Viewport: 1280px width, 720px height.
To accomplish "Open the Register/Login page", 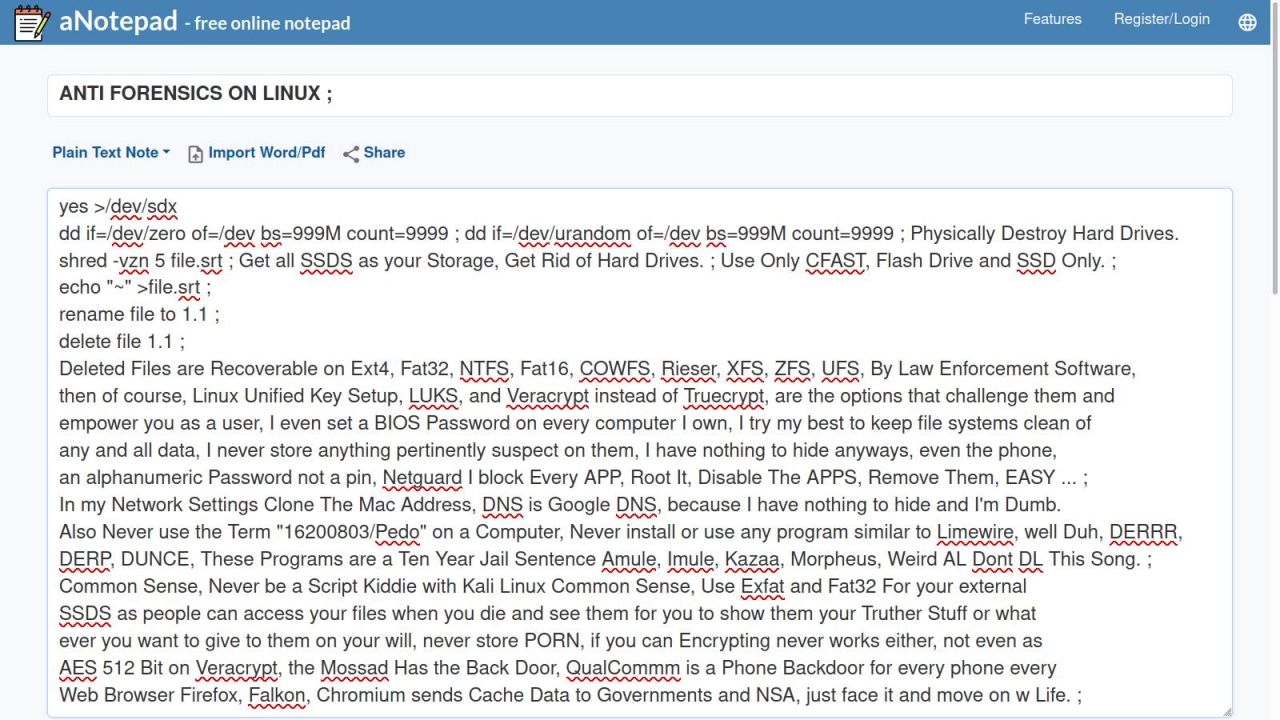I will click(1161, 19).
